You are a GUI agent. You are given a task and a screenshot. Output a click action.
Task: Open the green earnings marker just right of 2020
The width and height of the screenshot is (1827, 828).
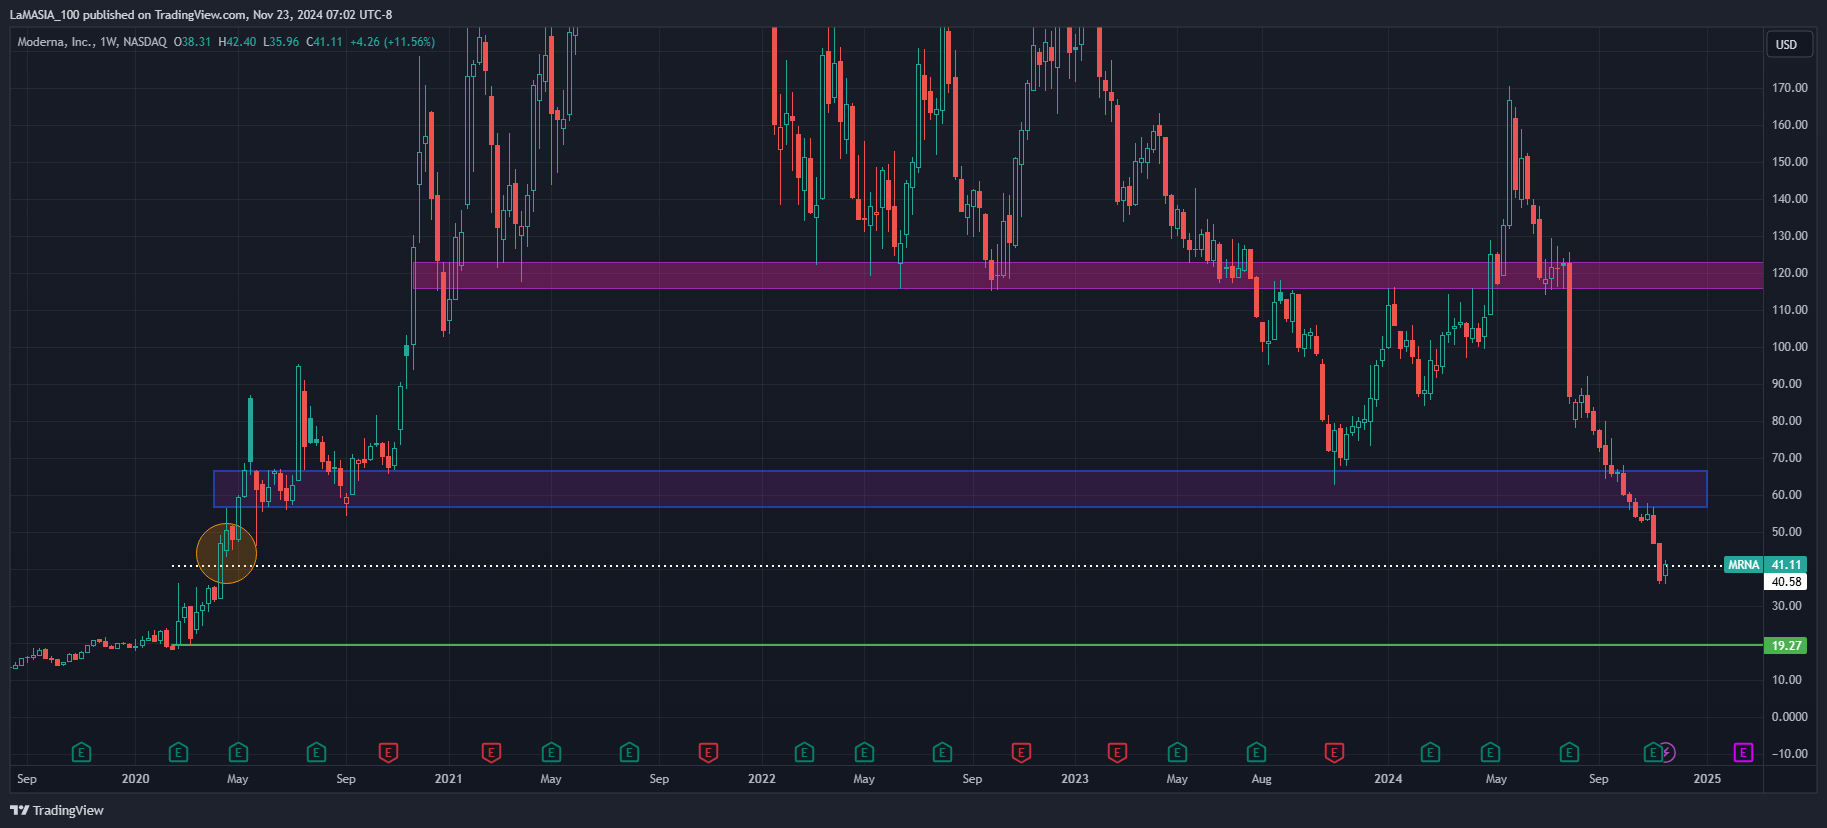(x=178, y=752)
